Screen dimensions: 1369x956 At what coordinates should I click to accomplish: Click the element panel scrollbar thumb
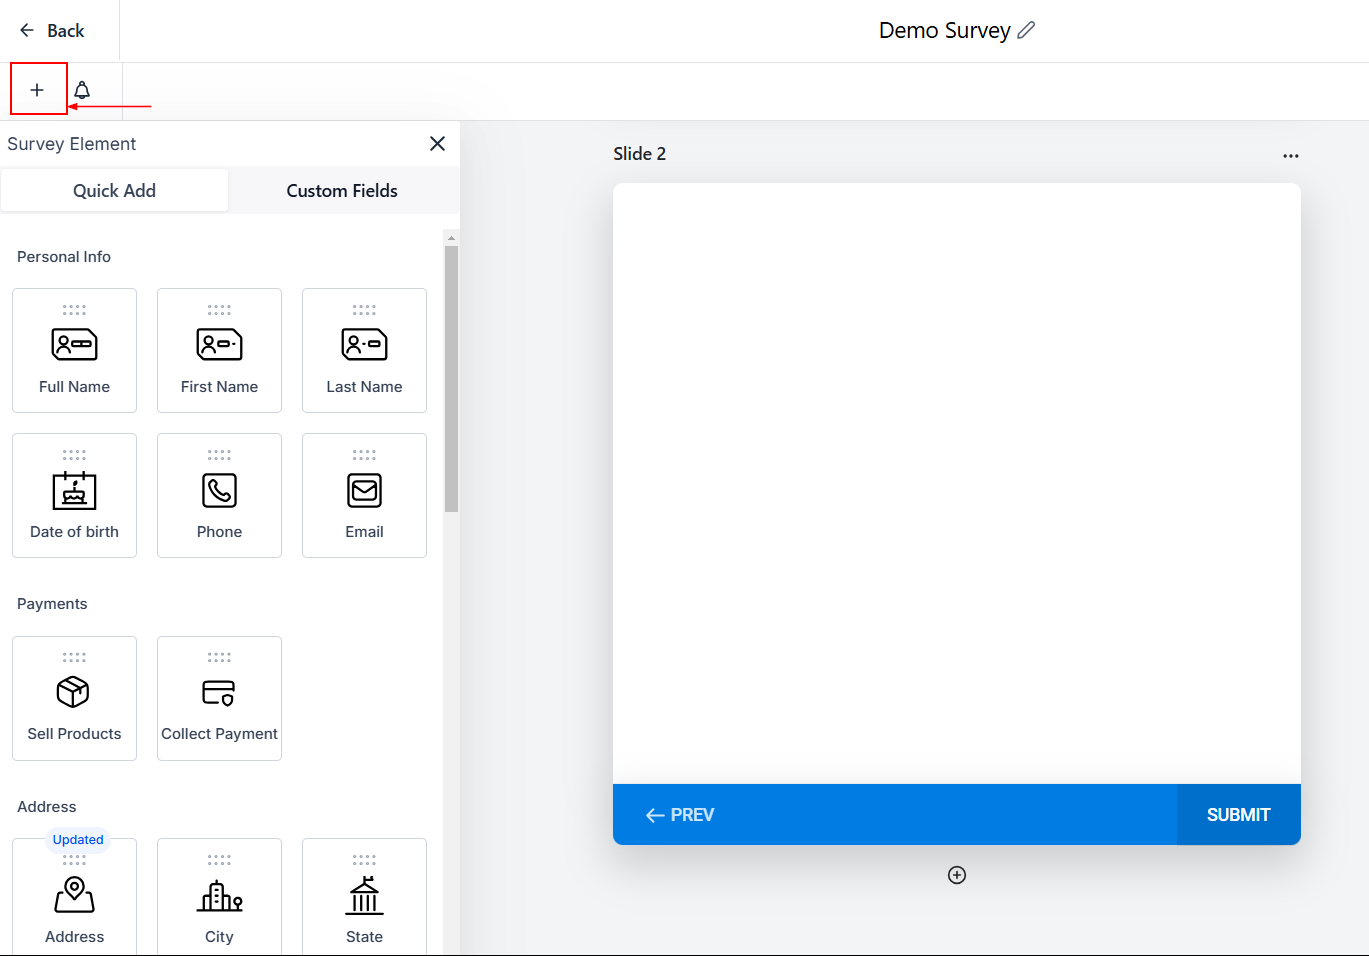(x=451, y=379)
